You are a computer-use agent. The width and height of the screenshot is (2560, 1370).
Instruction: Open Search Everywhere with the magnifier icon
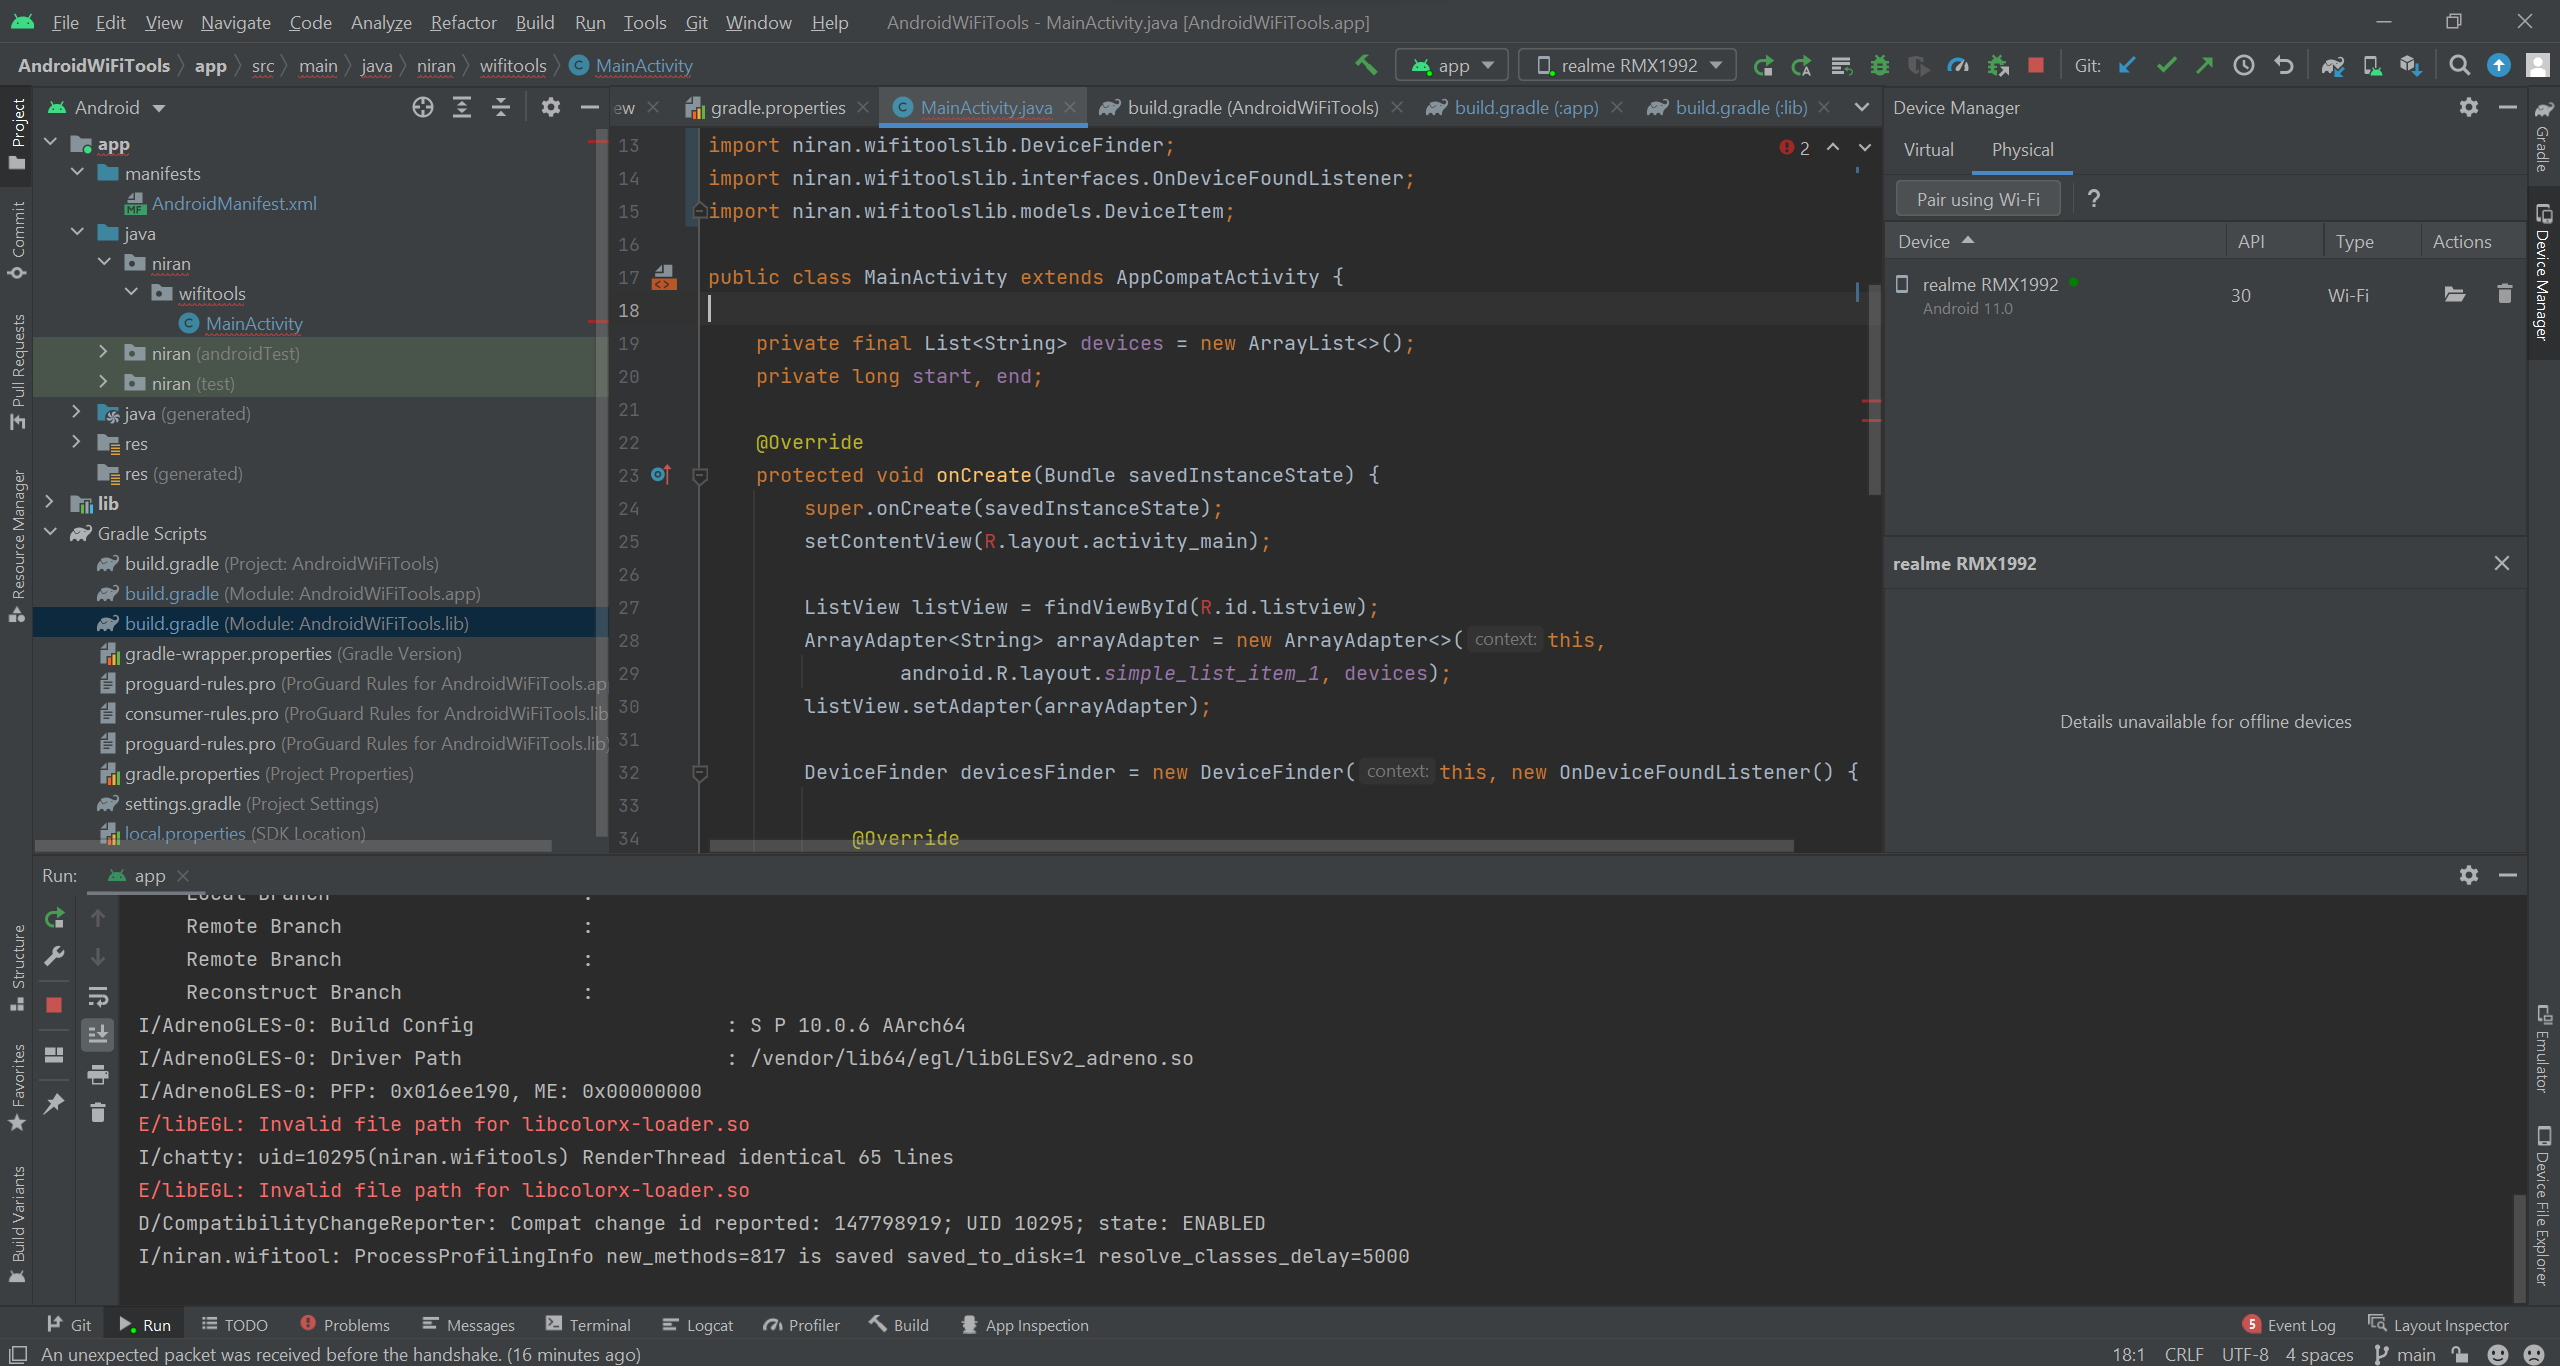click(2459, 65)
